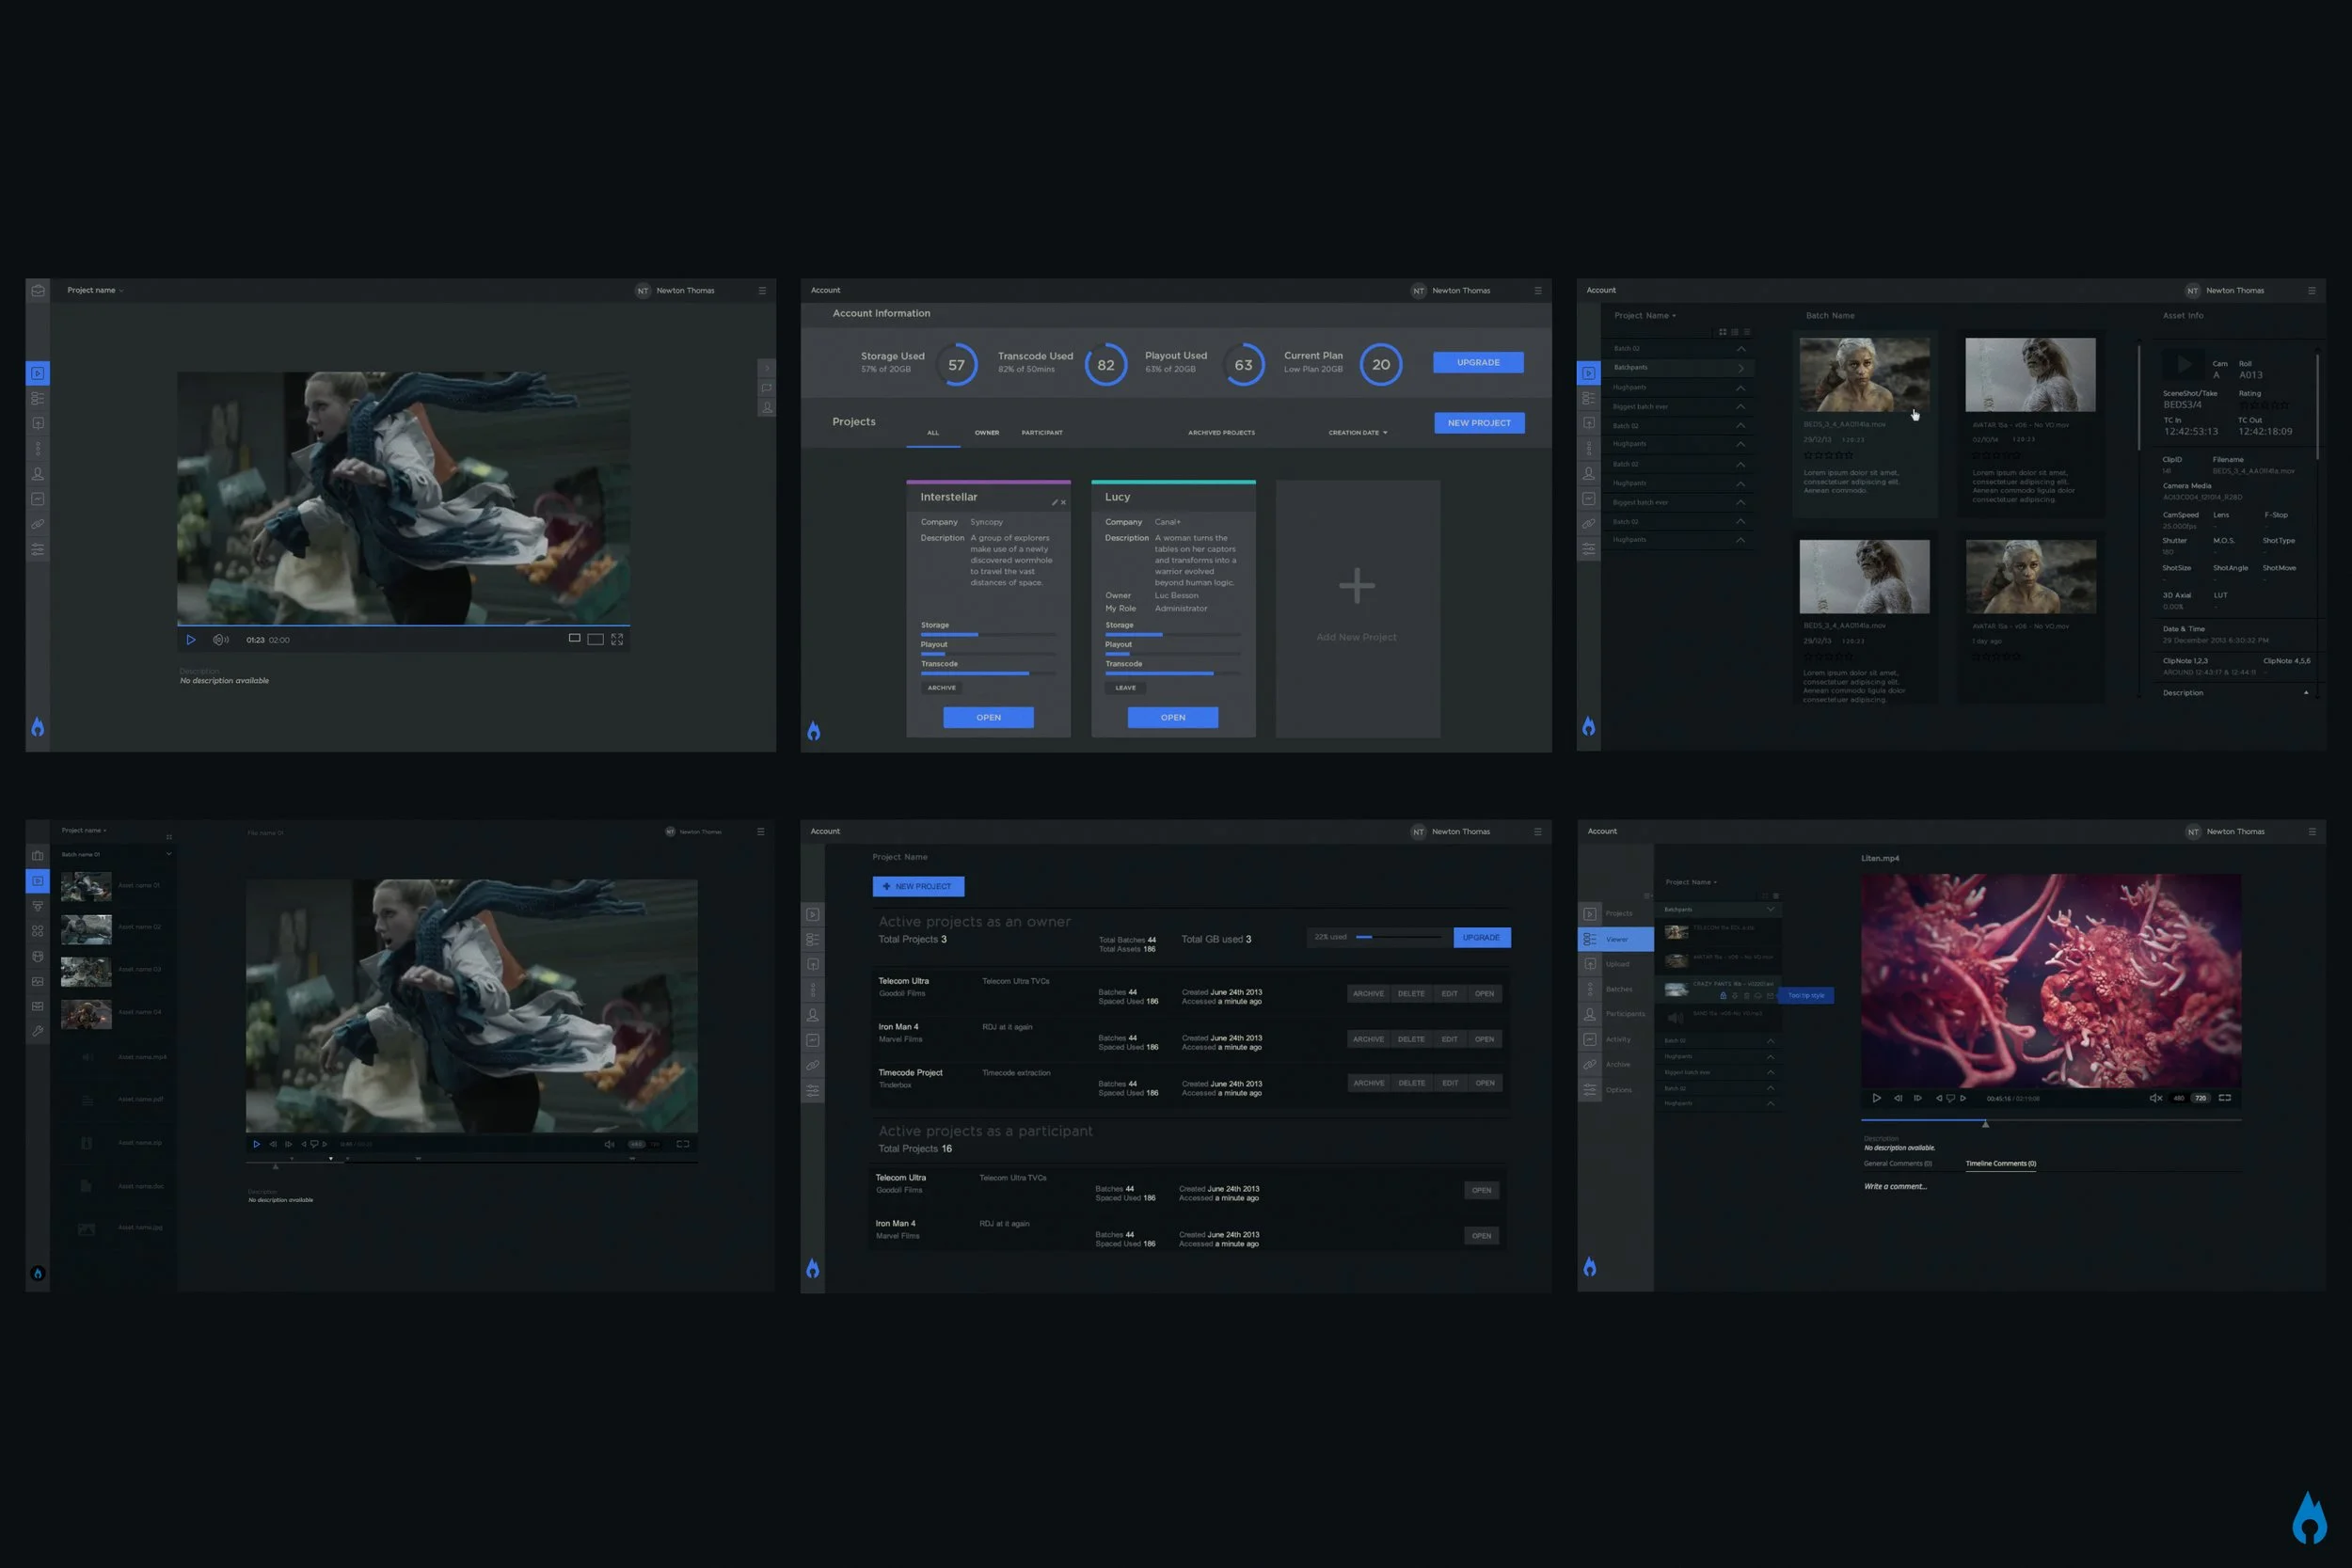Click fullscreen icon in the 01:23 player
Viewport: 2352px width, 1568px height.
click(x=617, y=640)
